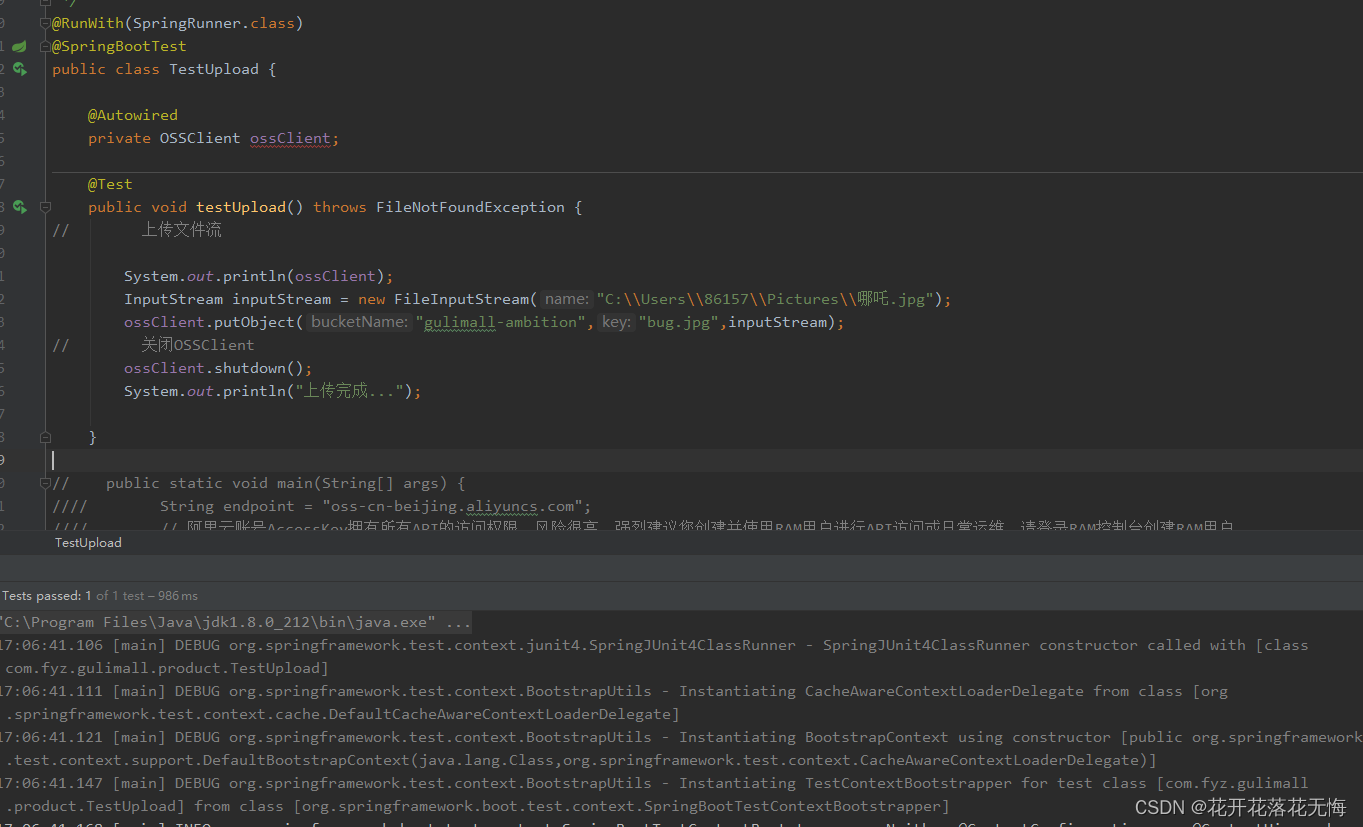Click the 'of 1 test – 986 ms' label
This screenshot has width=1363, height=827.
click(x=147, y=595)
